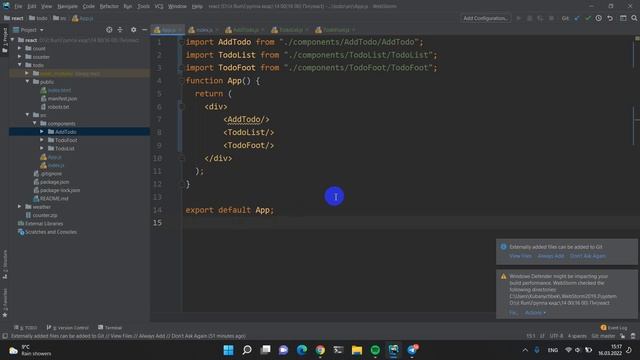
Task: Open File Explorer from taskbar
Action: pyautogui.click(x=357, y=350)
